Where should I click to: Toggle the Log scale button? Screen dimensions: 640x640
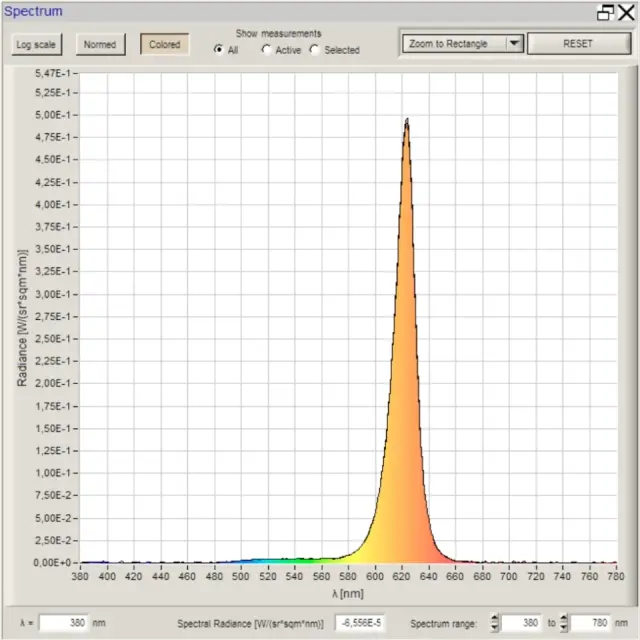36,44
